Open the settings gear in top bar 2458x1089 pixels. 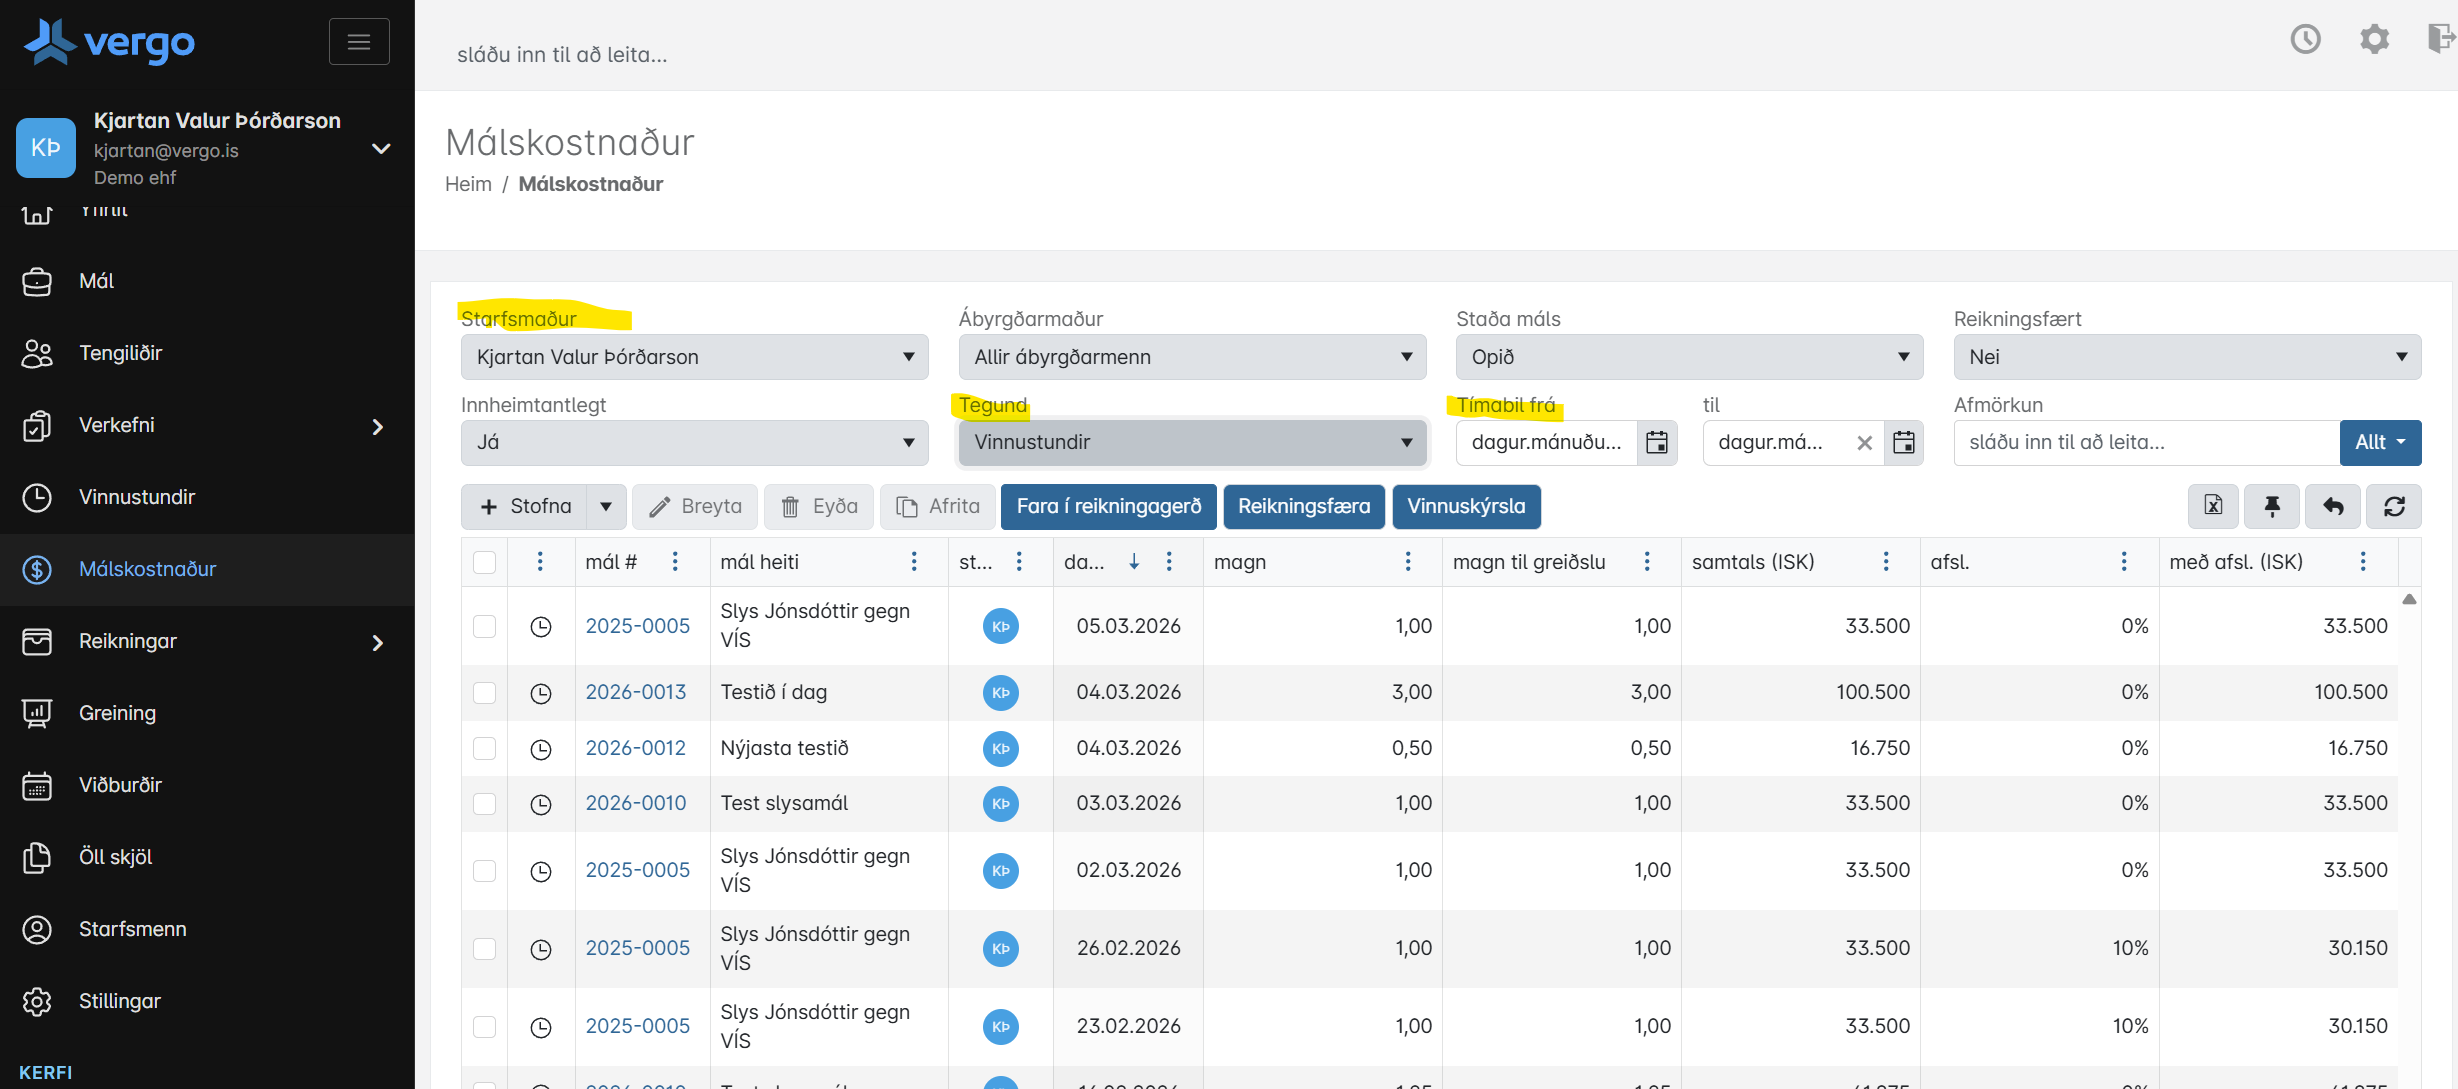(x=2374, y=39)
